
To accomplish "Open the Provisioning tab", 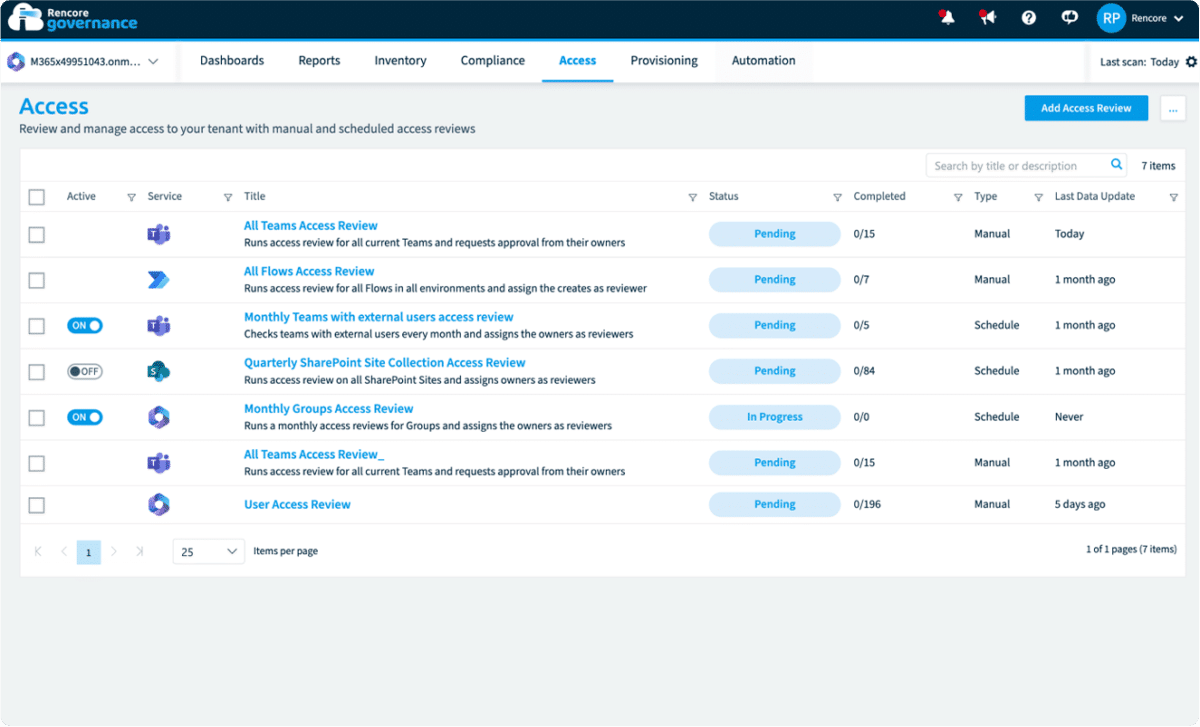I will 663,60.
